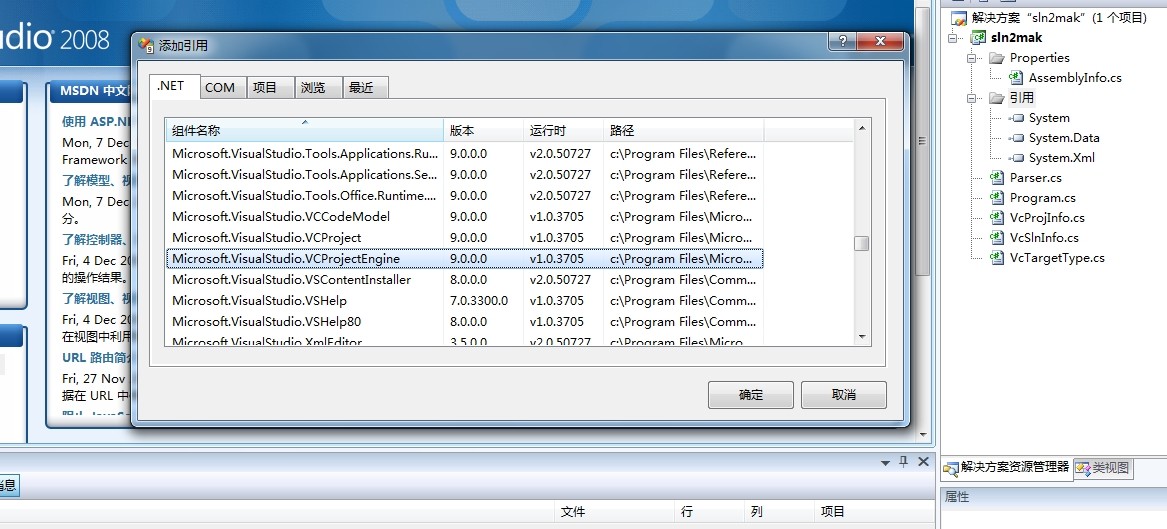
Task: Sort by the 行 column in bottom panel
Action: (709, 512)
